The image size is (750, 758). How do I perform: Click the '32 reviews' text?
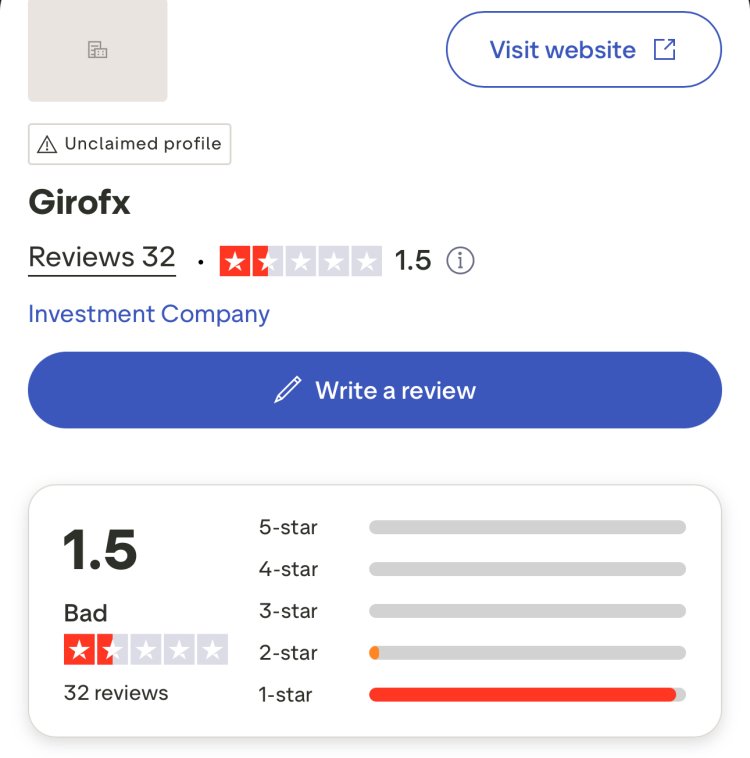tap(116, 693)
